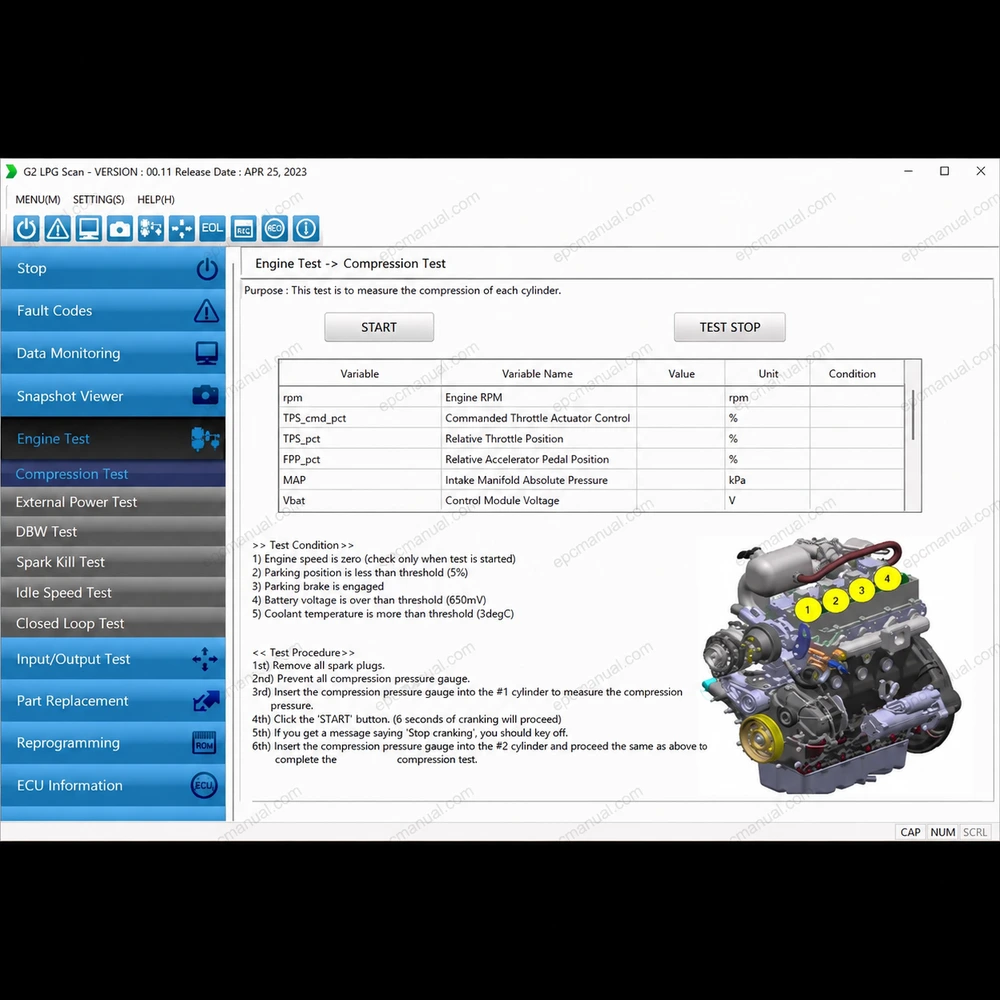Click 'Control Module Voltage' cell
This screenshot has width=1000, height=1000.
(x=538, y=501)
